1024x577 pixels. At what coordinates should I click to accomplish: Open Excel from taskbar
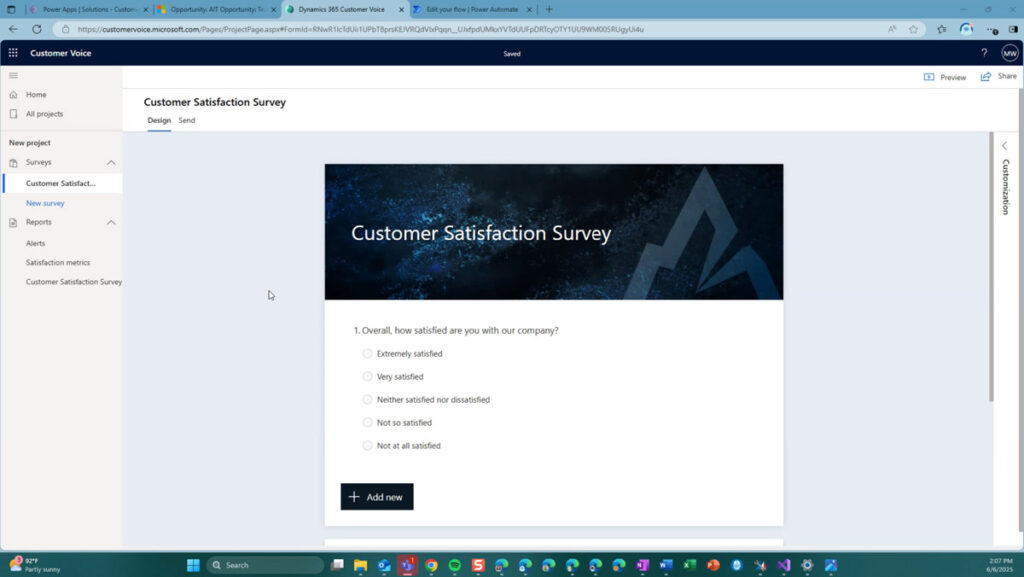coord(690,565)
